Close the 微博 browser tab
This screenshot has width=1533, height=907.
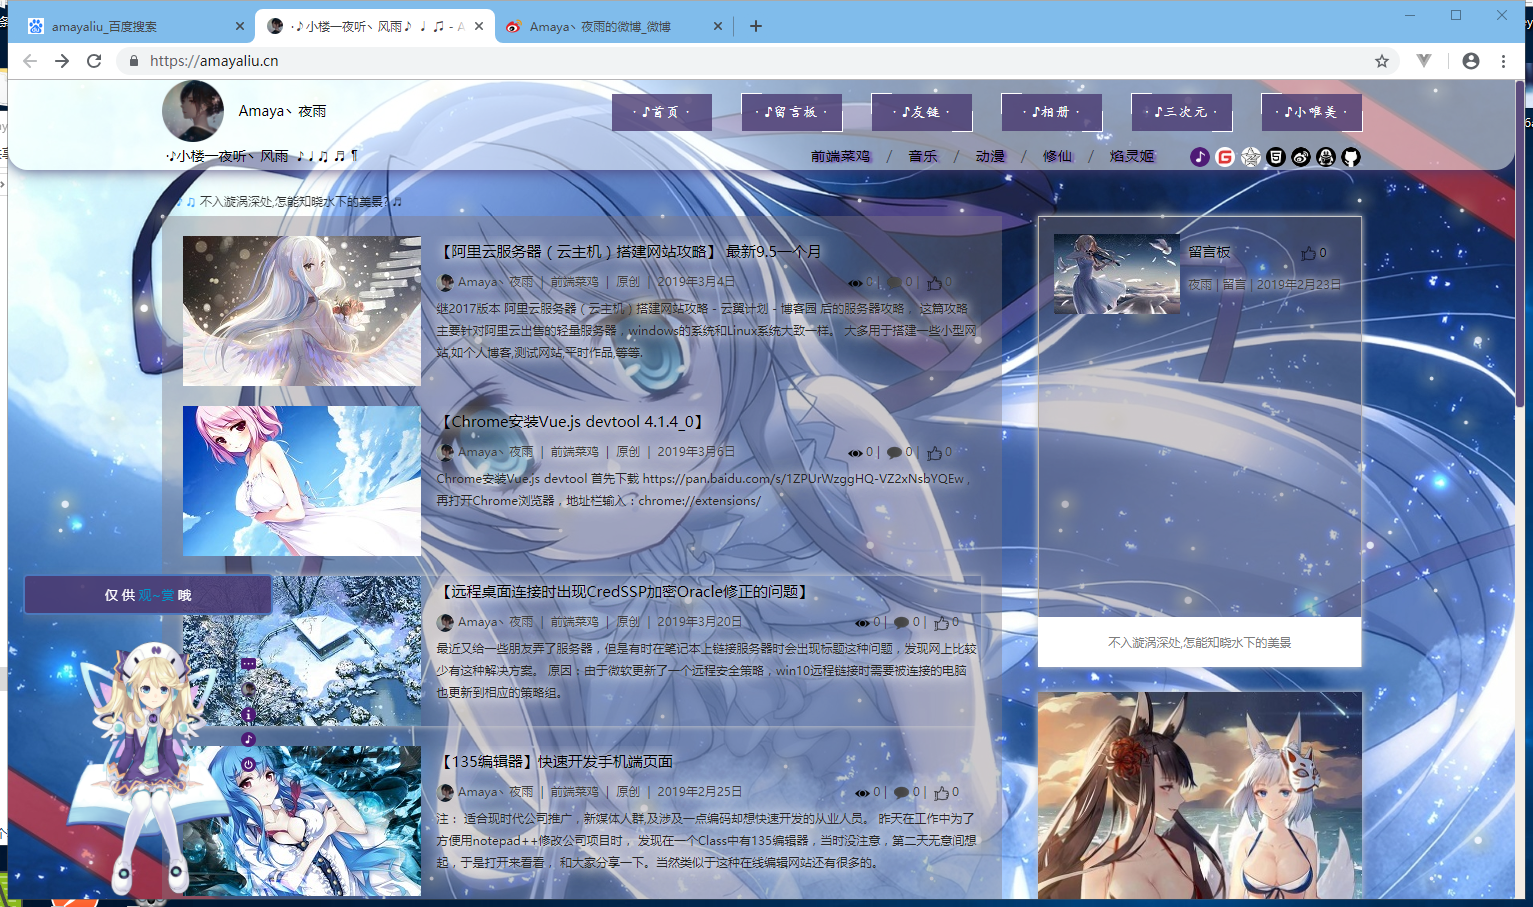pos(717,26)
